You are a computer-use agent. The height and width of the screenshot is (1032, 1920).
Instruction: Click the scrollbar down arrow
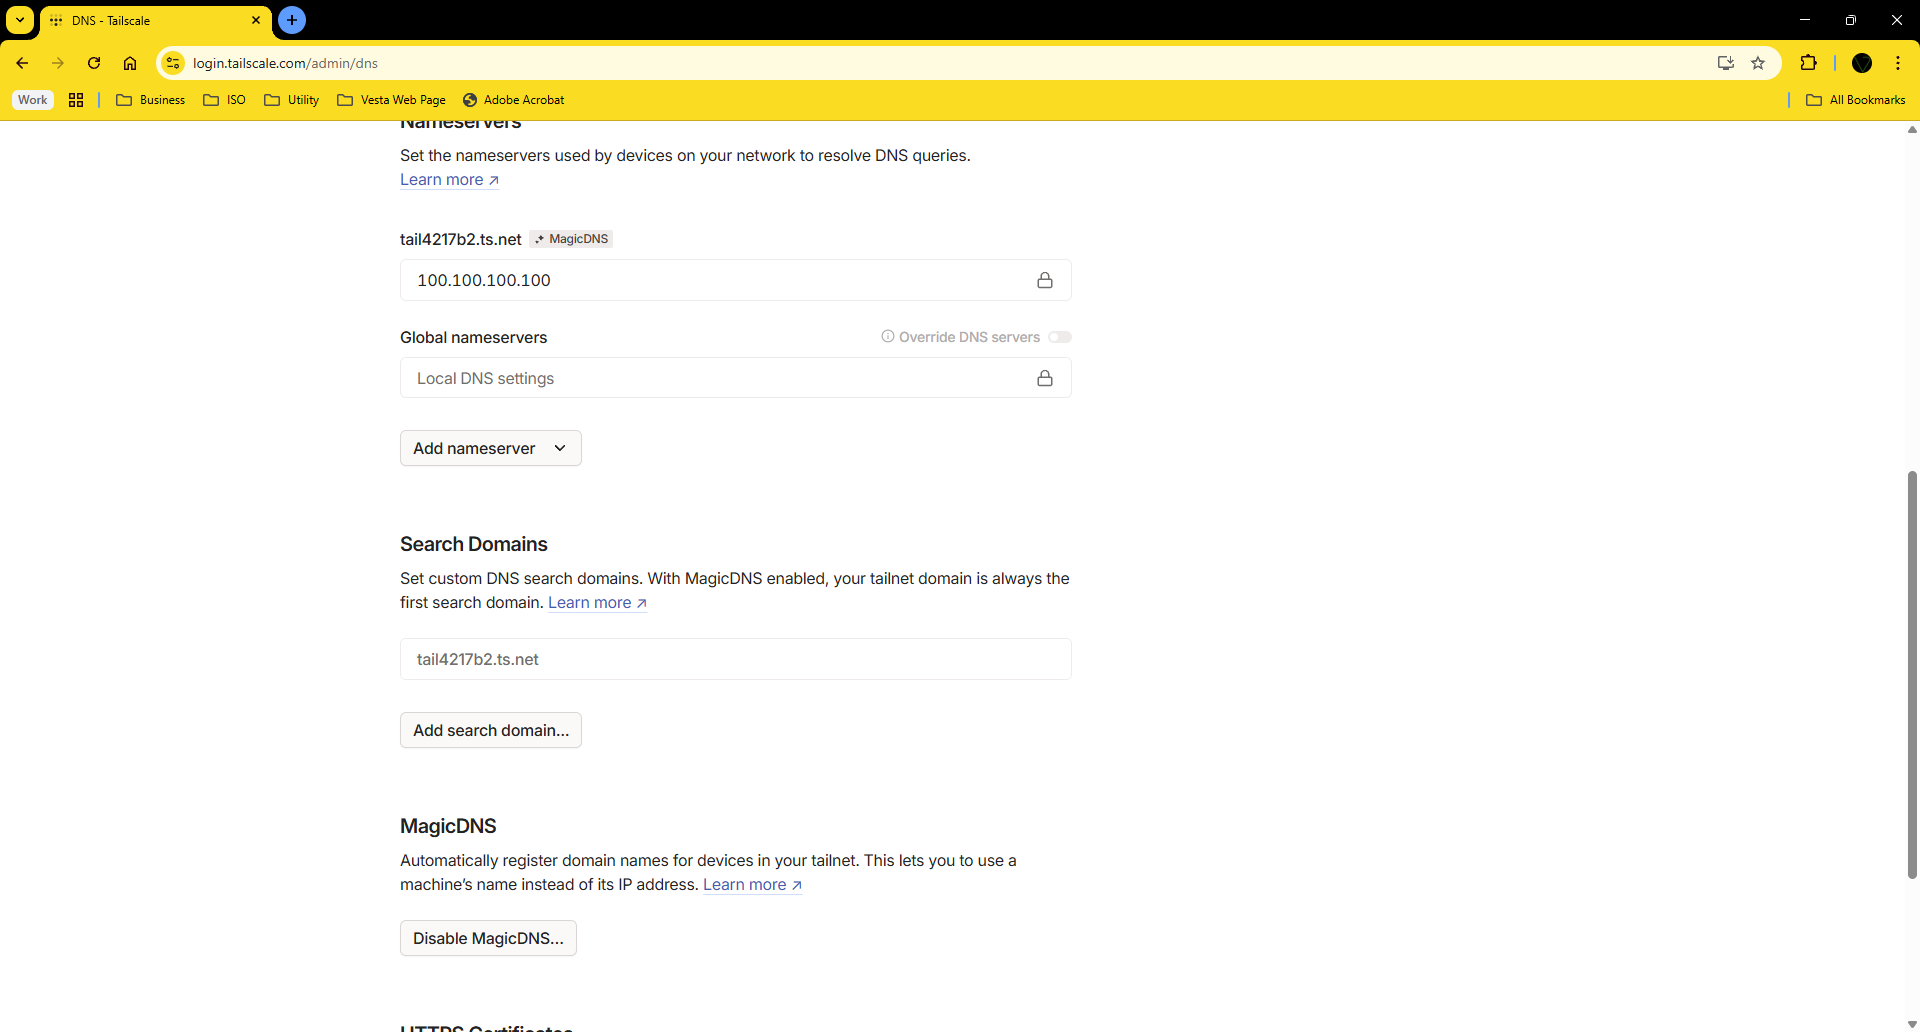coord(1912,1024)
